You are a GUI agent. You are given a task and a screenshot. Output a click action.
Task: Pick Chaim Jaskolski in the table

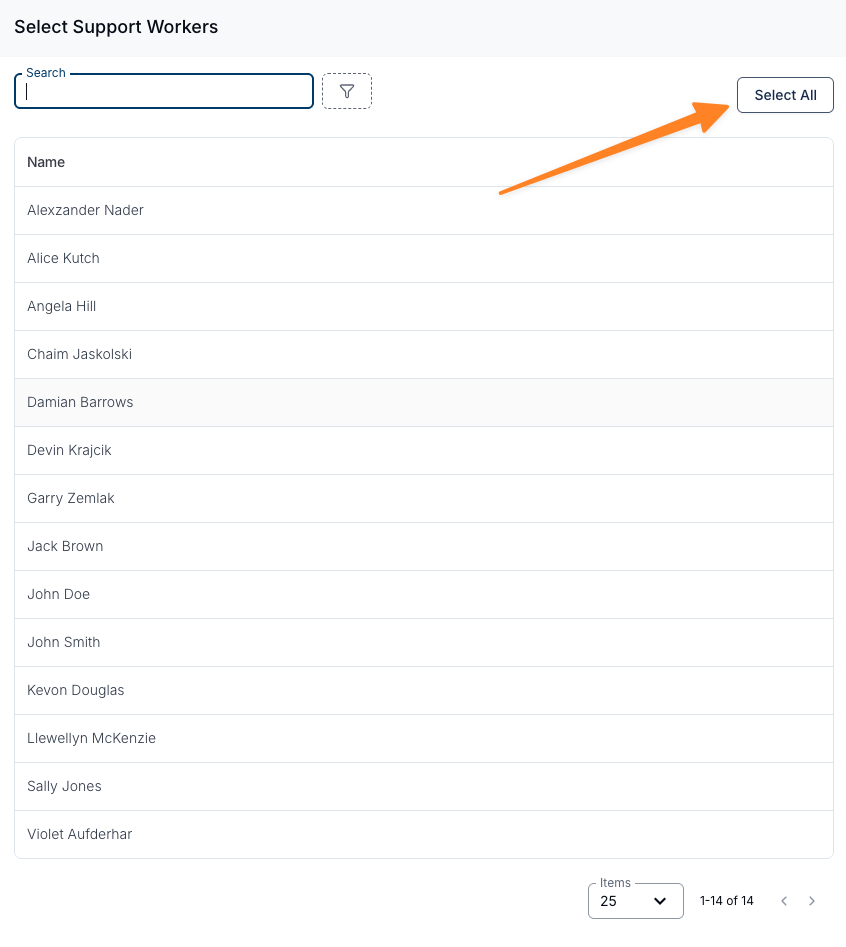pyautogui.click(x=424, y=355)
